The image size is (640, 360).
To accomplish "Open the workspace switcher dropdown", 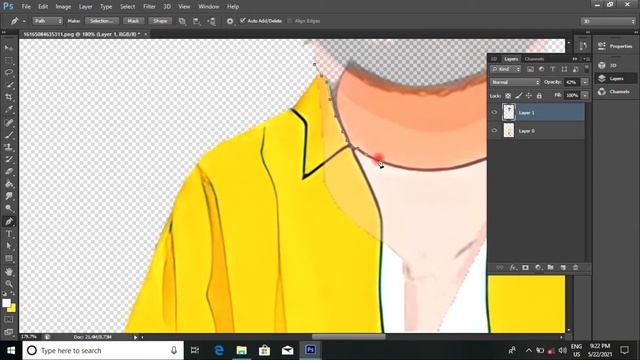I will click(608, 21).
